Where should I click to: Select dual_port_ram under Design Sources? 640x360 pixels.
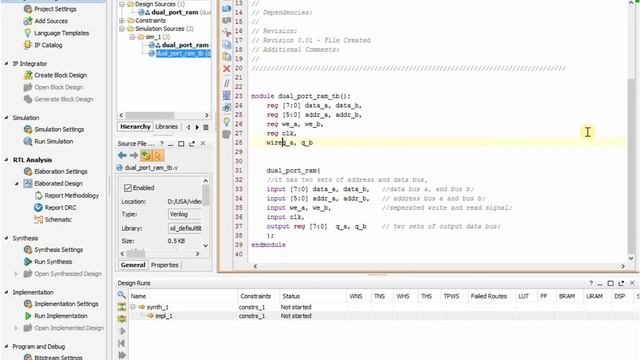tap(175, 12)
